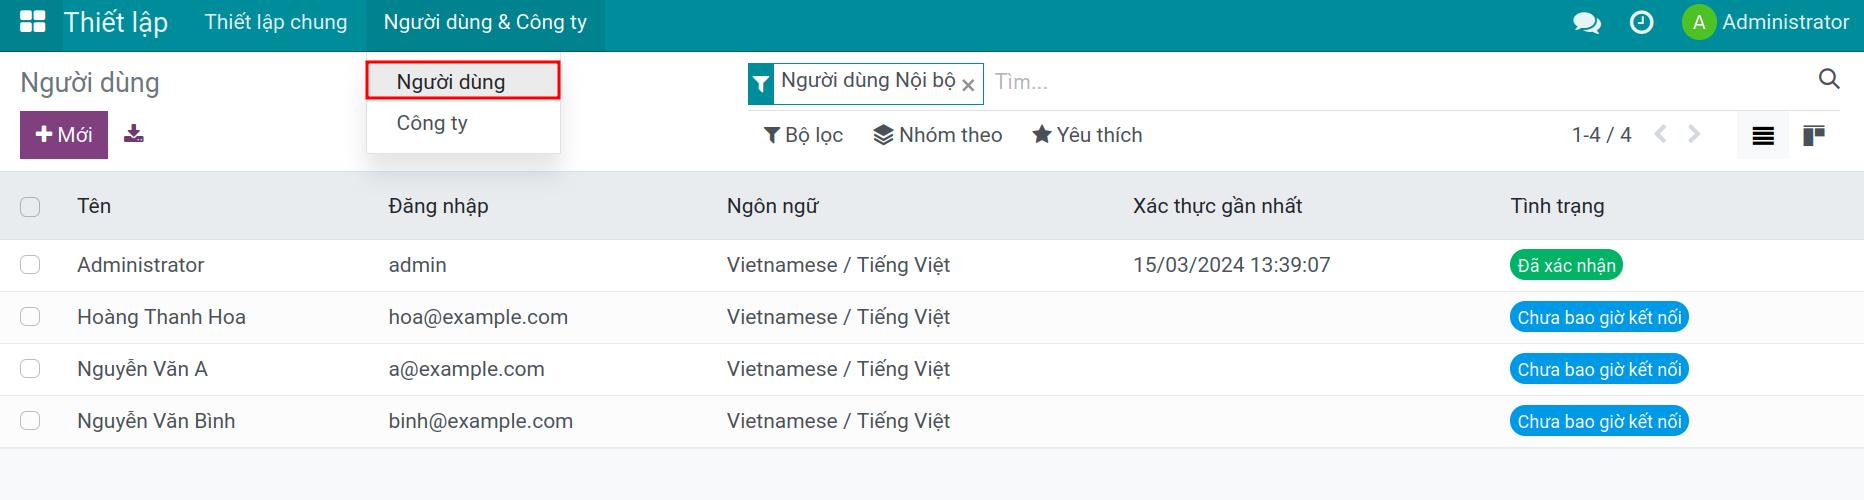
Task: Open the Bộ lọc filter dropdown
Action: (x=803, y=135)
